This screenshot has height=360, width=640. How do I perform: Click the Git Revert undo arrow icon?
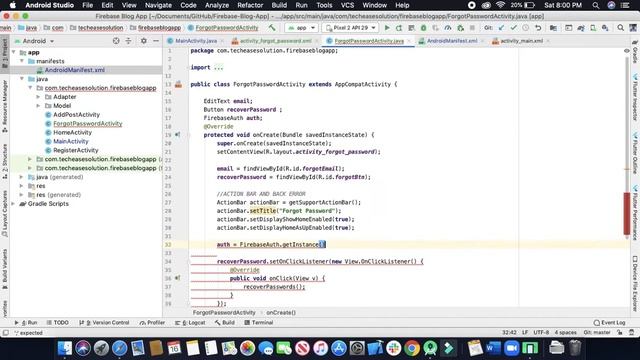point(538,28)
